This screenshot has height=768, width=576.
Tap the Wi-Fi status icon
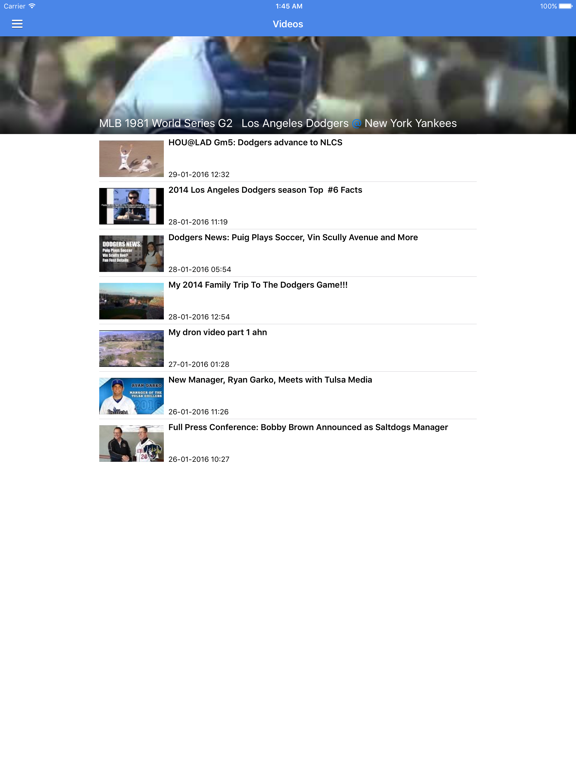(32, 6)
